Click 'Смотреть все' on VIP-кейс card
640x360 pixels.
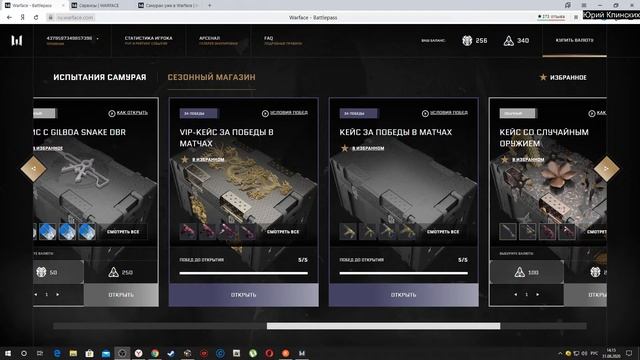[x=283, y=232]
